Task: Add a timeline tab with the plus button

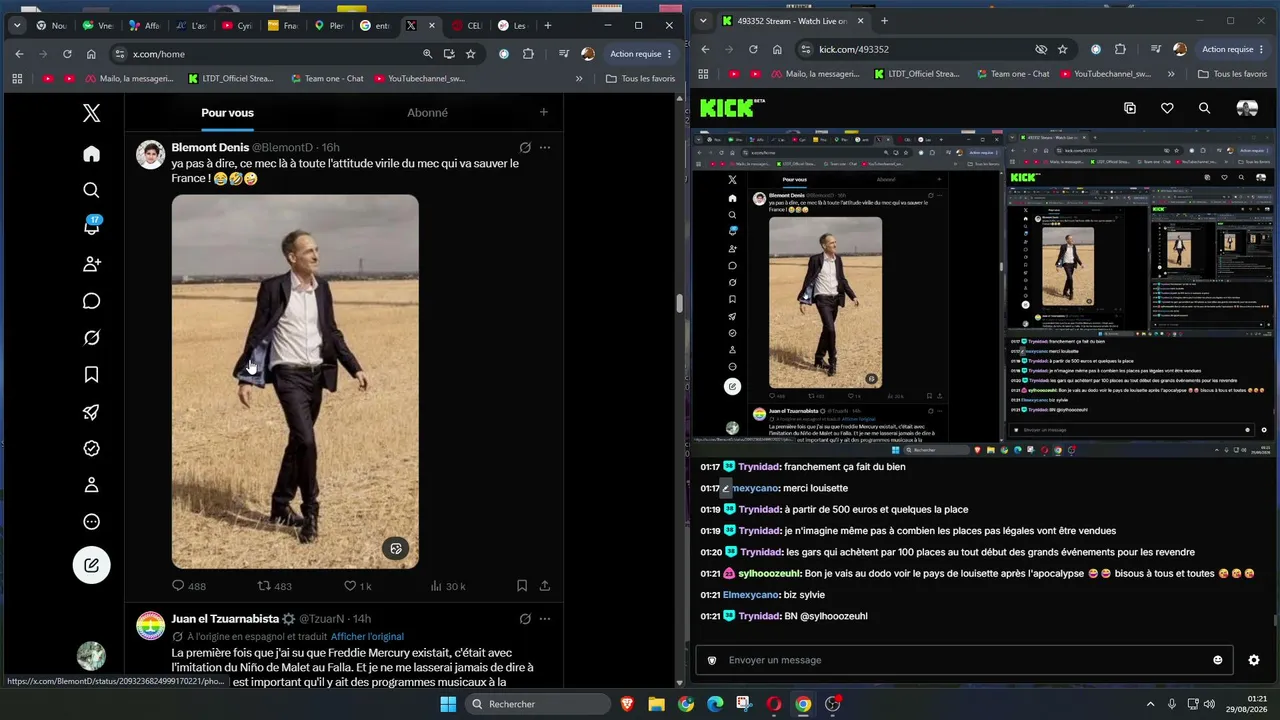Action: (544, 112)
